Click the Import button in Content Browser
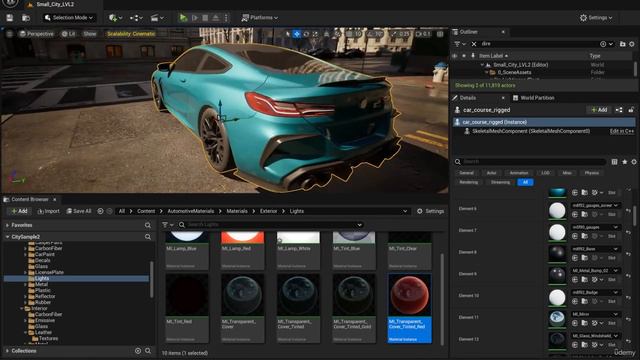This screenshot has height=360, width=640. (48, 211)
